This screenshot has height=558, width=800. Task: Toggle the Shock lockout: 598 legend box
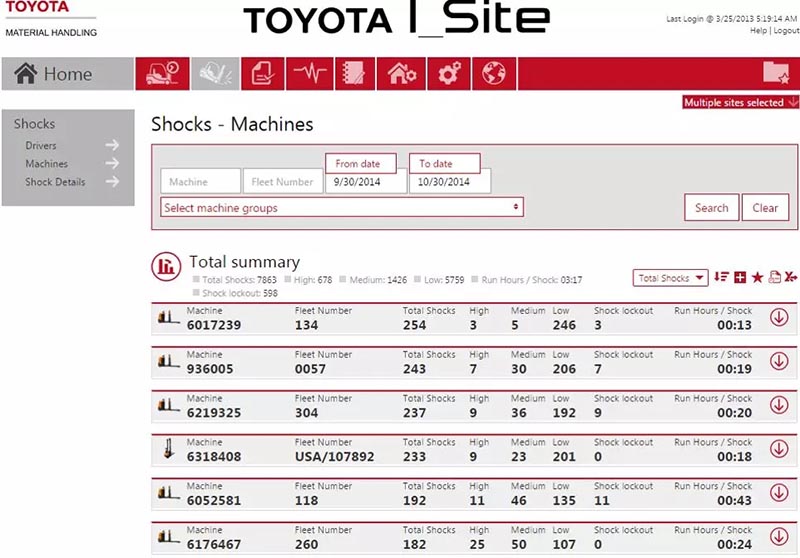click(x=196, y=292)
